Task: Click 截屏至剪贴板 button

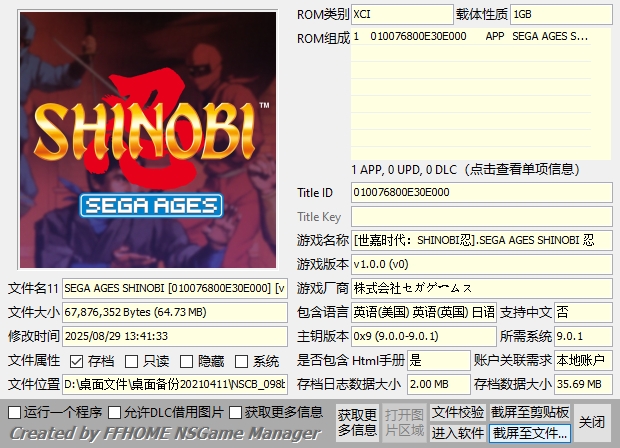Action: [x=530, y=412]
